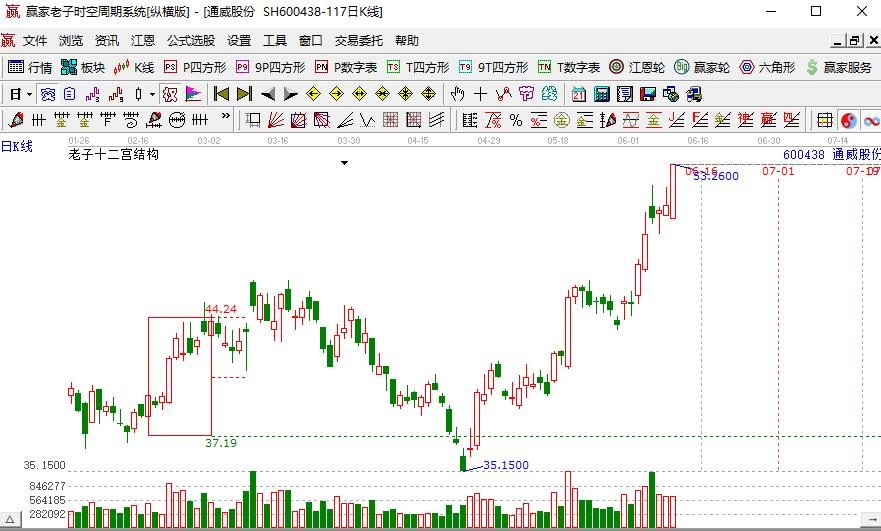The height and width of the screenshot is (531, 881).
Task: Open the 帮助 menu
Action: pyautogui.click(x=407, y=40)
